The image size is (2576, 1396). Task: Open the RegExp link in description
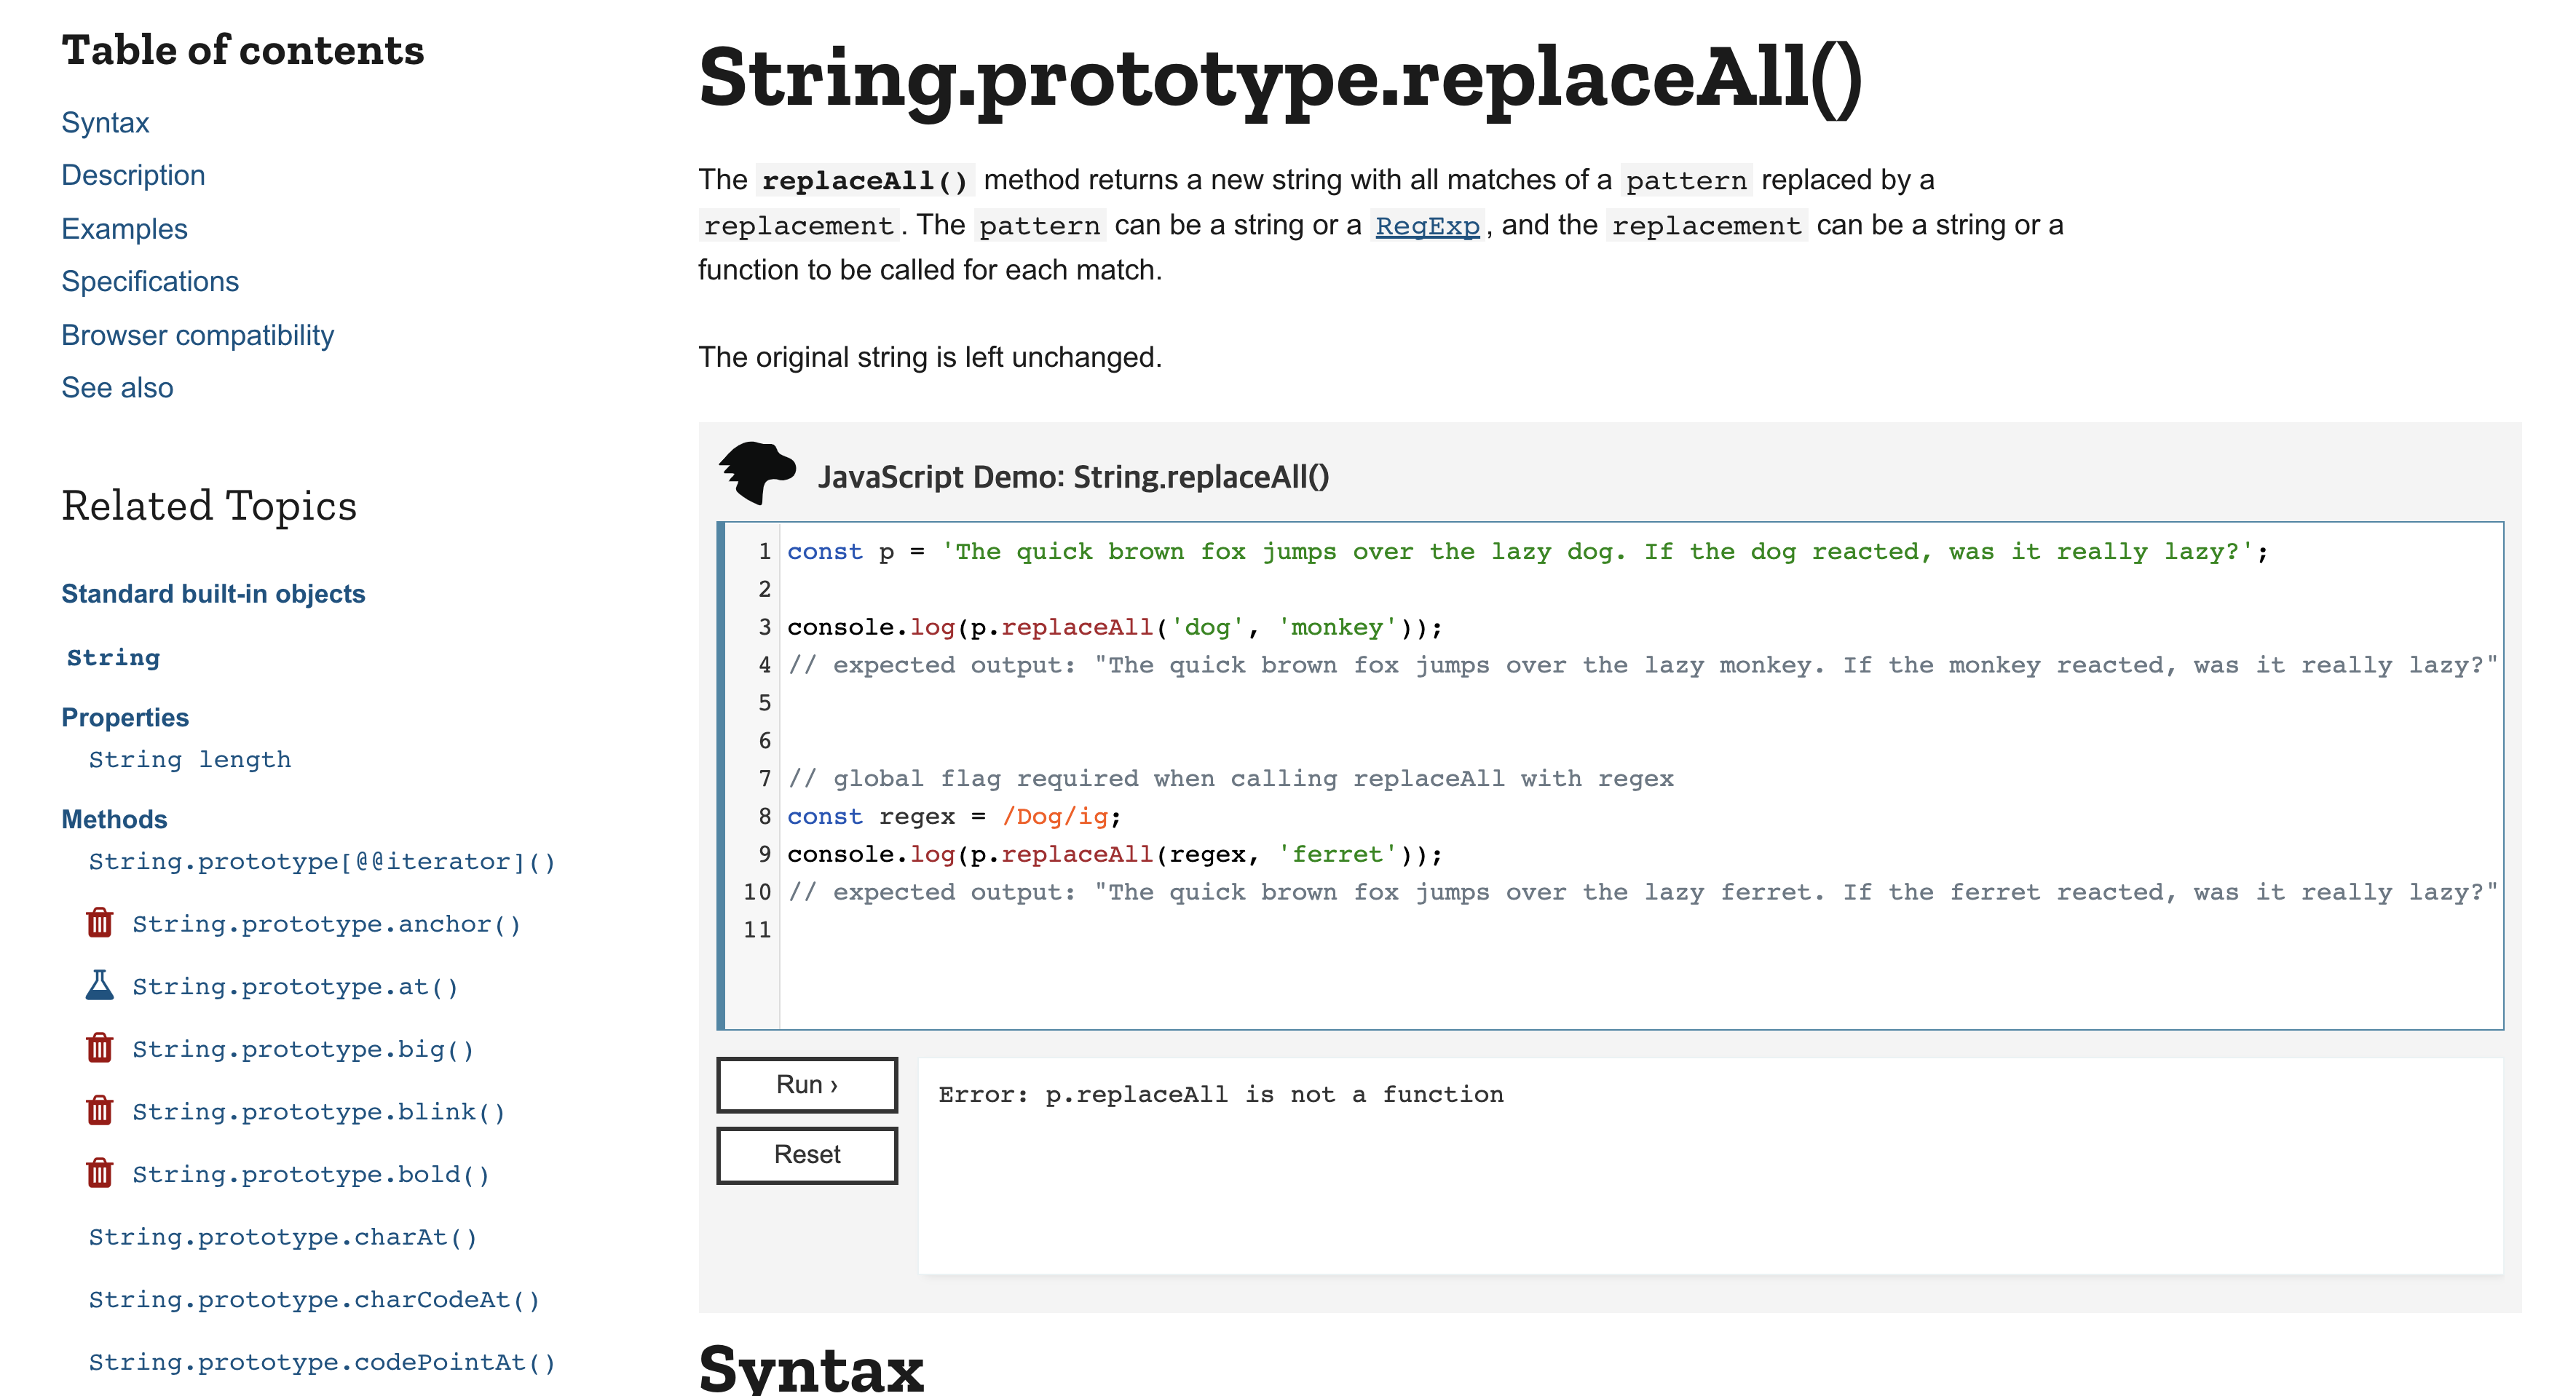click(1426, 226)
